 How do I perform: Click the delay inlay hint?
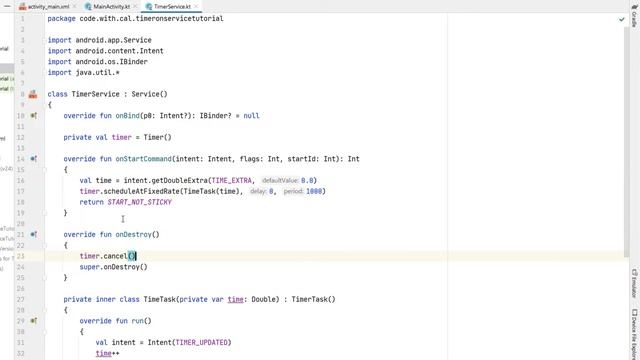[258, 191]
